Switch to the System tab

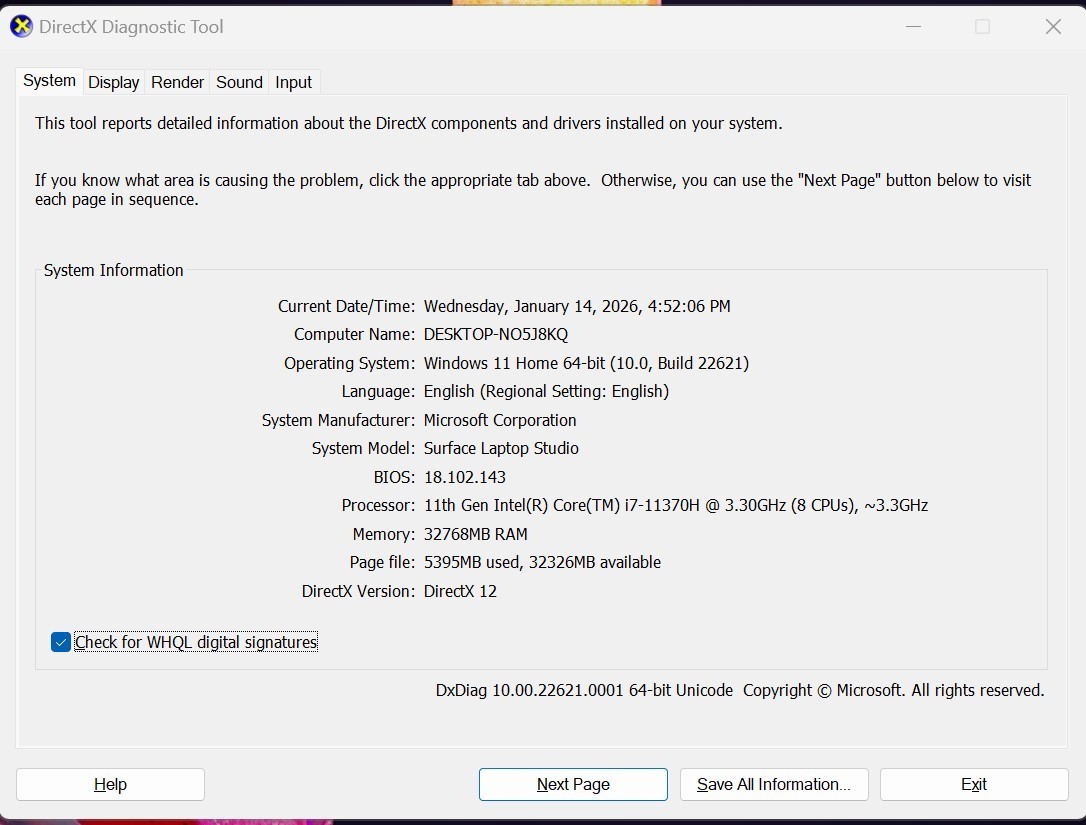(49, 80)
